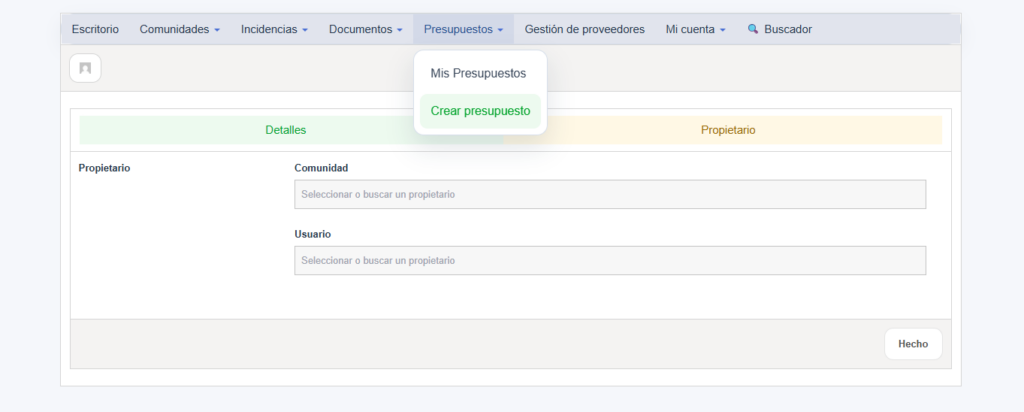Image resolution: width=1024 pixels, height=412 pixels.
Task: Open Gestión de proveedores
Action: coord(584,29)
